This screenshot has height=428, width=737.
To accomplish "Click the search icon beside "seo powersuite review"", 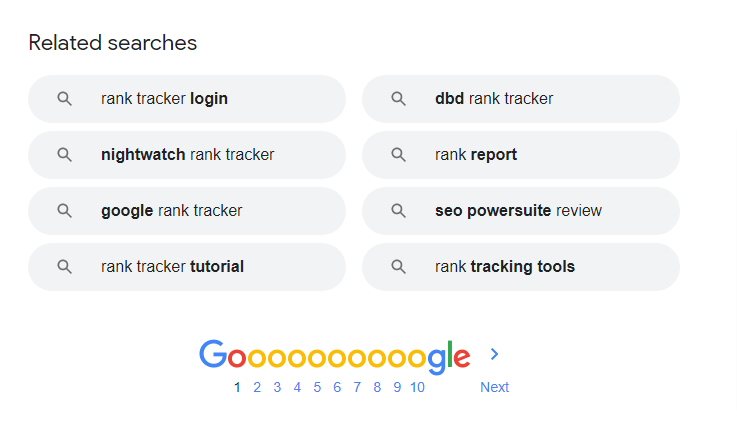I will [x=399, y=211].
